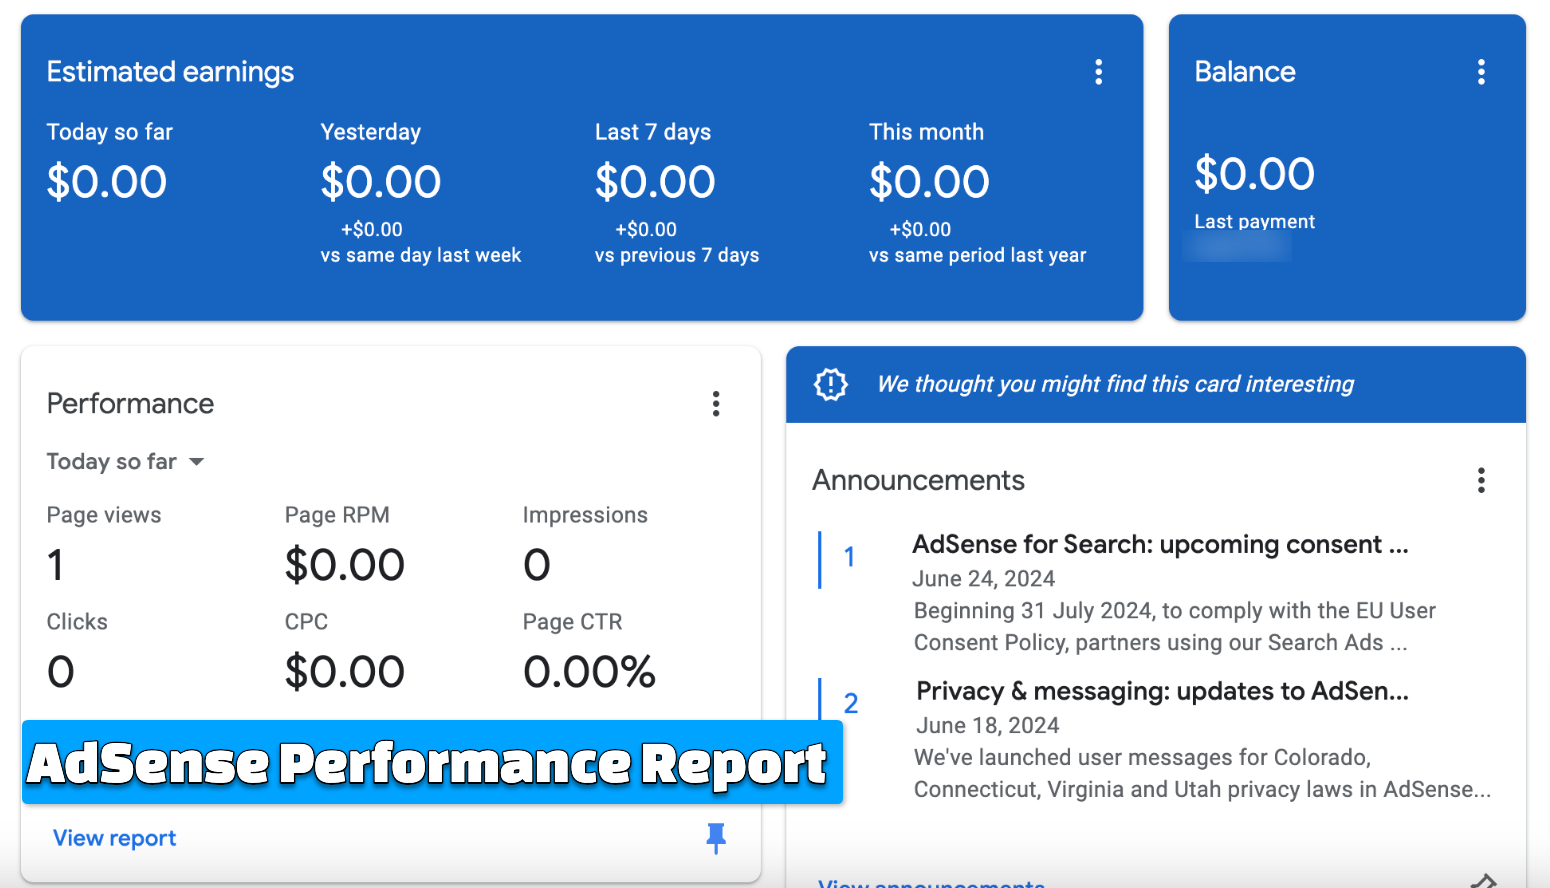The height and width of the screenshot is (888, 1550).
Task: Click the 'June 18, 2024' announcement date
Action: pyautogui.click(x=987, y=726)
